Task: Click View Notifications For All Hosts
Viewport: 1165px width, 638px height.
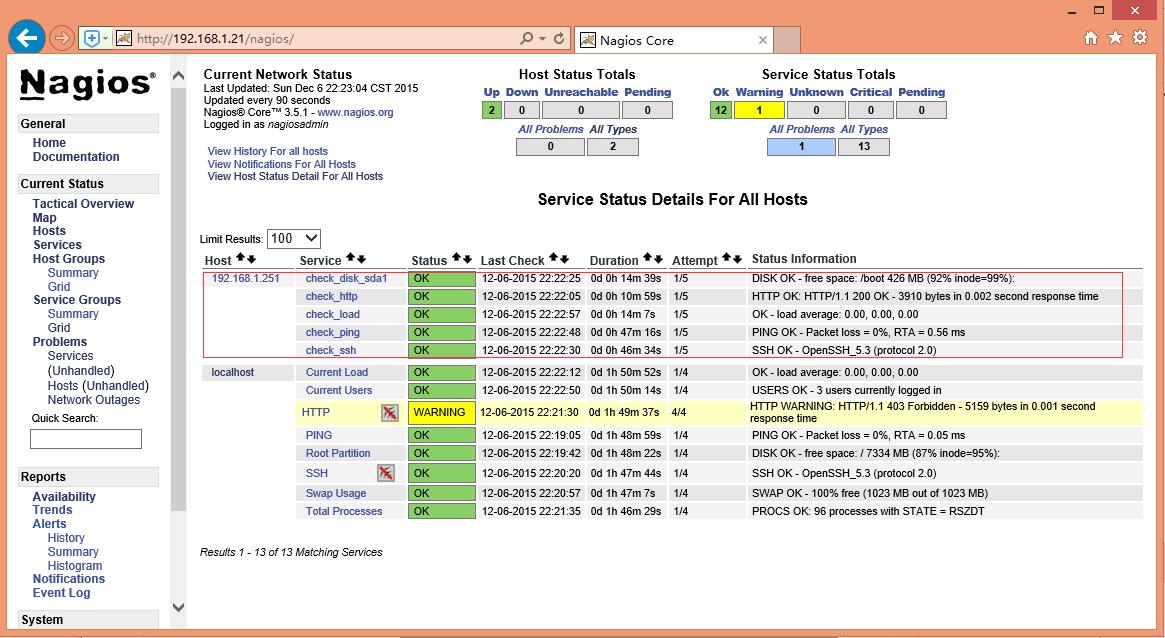Action: click(x=282, y=164)
